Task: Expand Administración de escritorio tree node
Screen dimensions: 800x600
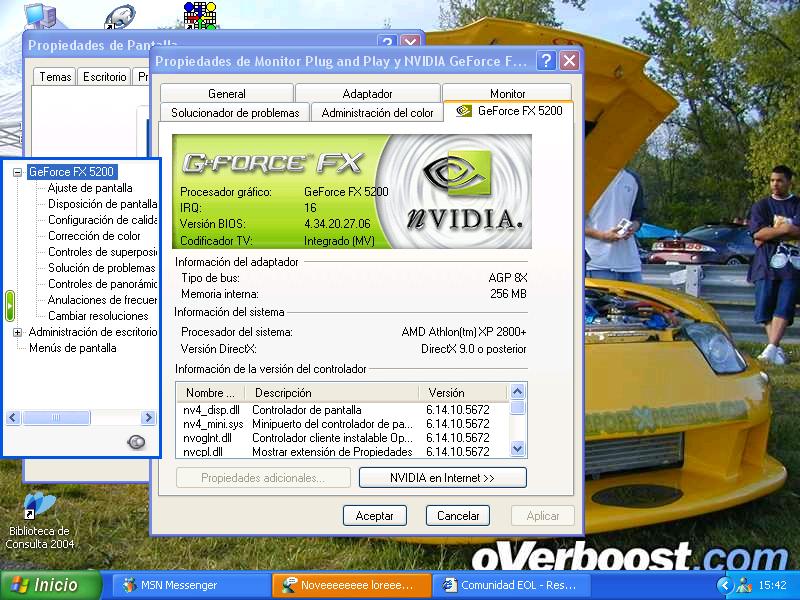Action: (17, 333)
